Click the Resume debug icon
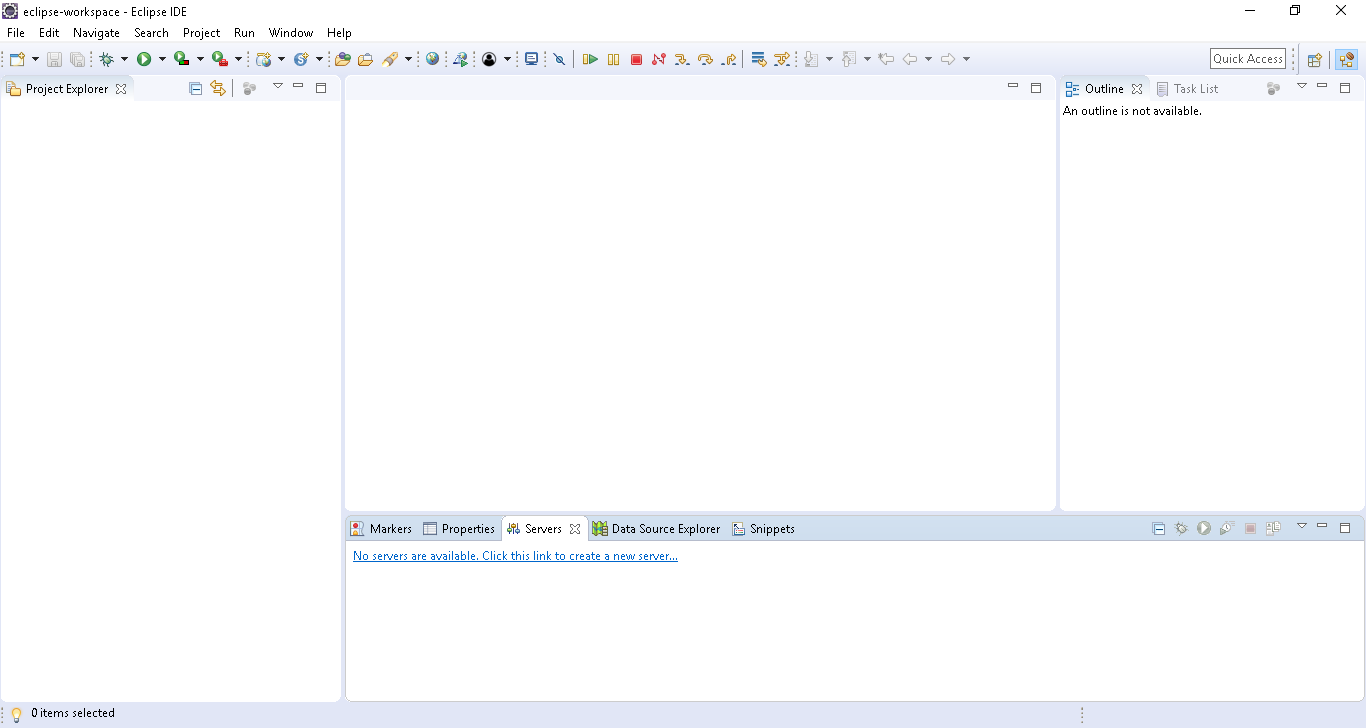This screenshot has width=1366, height=728. click(x=590, y=59)
